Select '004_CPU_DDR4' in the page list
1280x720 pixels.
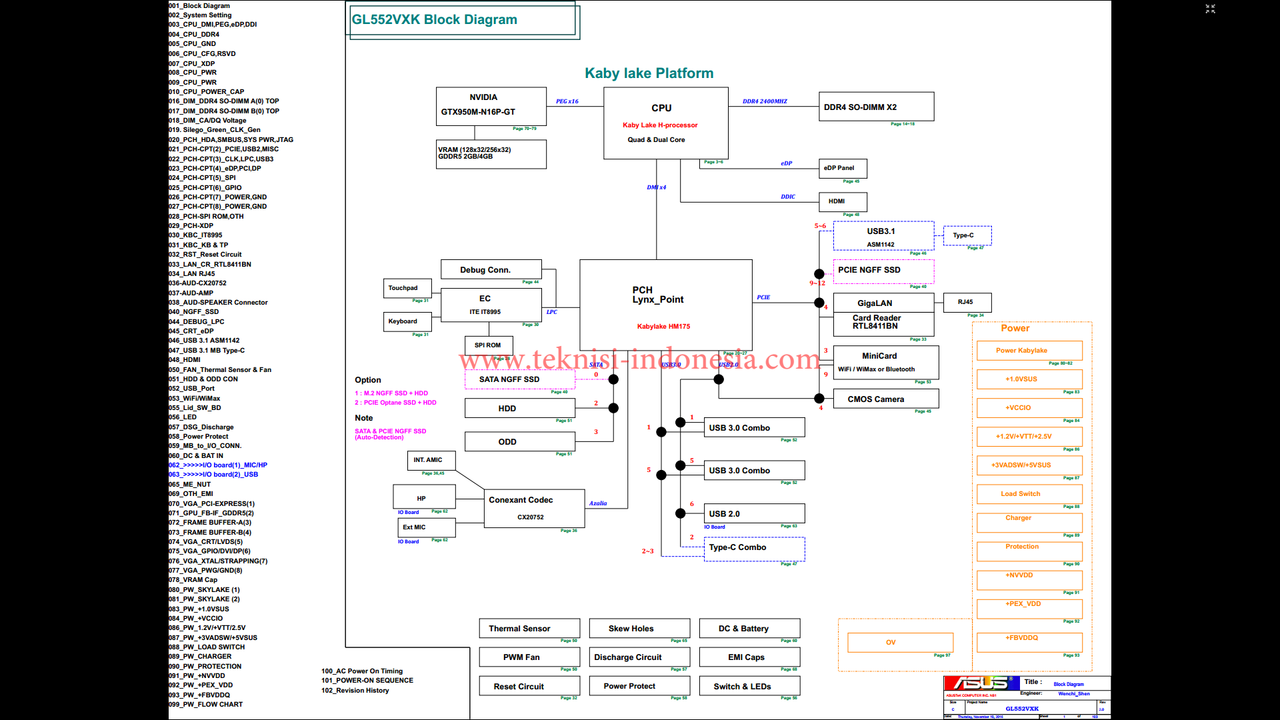point(194,34)
